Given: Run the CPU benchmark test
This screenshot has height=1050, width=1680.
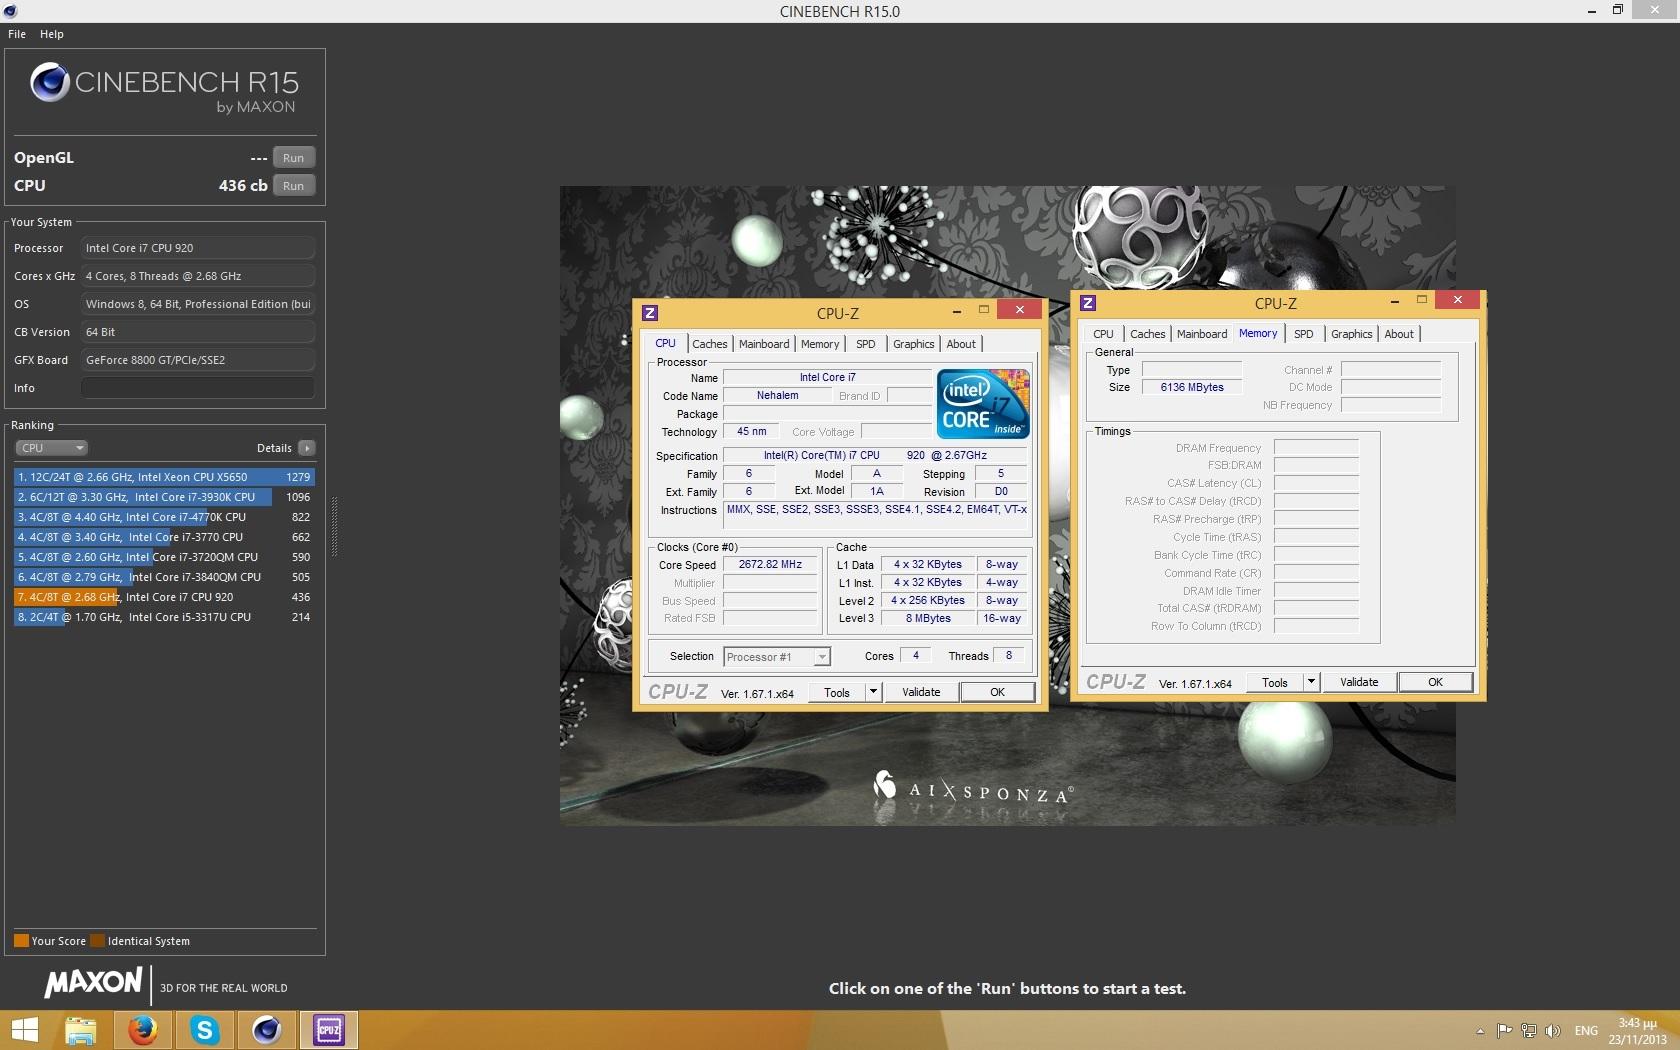Looking at the screenshot, I should pyautogui.click(x=293, y=186).
